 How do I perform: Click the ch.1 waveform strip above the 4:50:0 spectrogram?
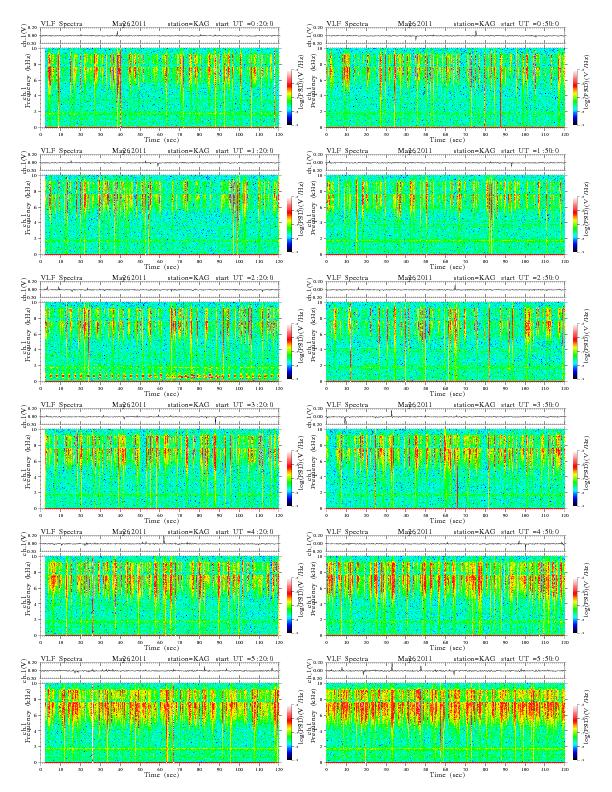coord(445,543)
